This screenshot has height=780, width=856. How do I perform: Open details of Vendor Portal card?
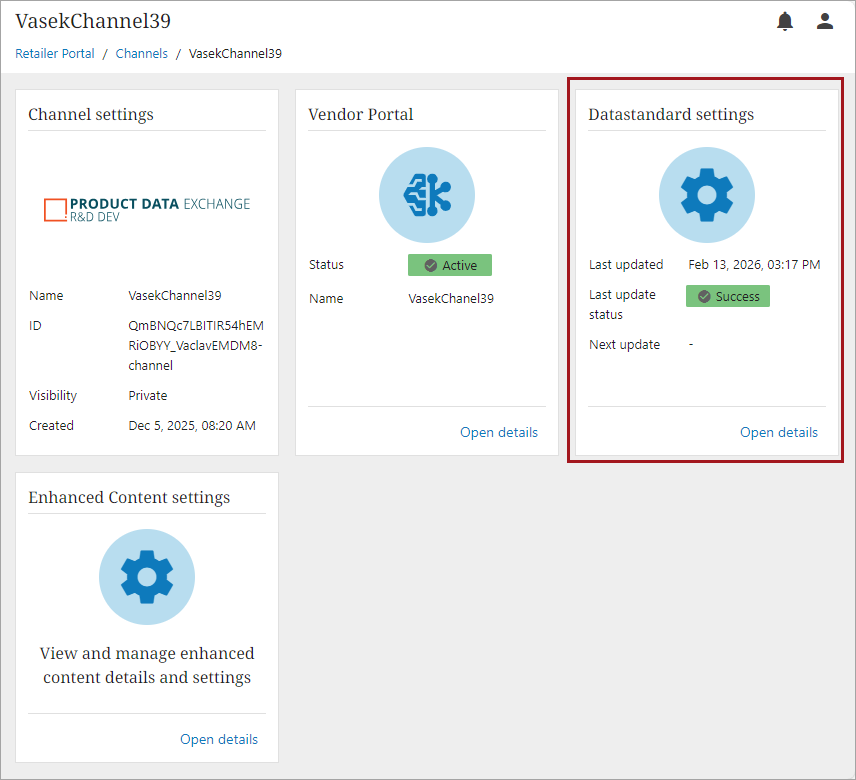click(498, 433)
